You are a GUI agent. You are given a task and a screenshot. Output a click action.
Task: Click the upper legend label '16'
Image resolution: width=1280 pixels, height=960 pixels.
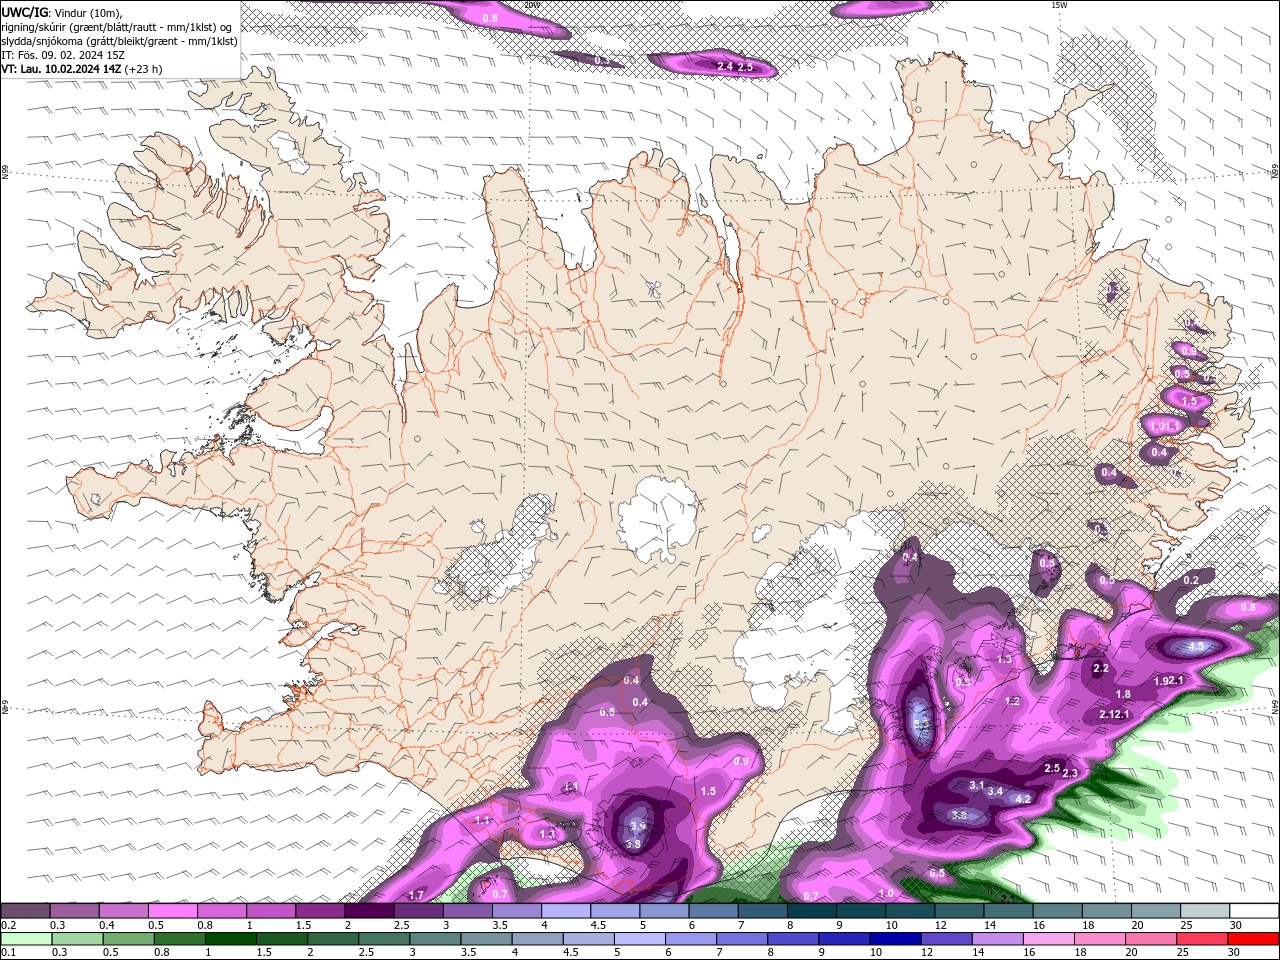tap(1039, 925)
